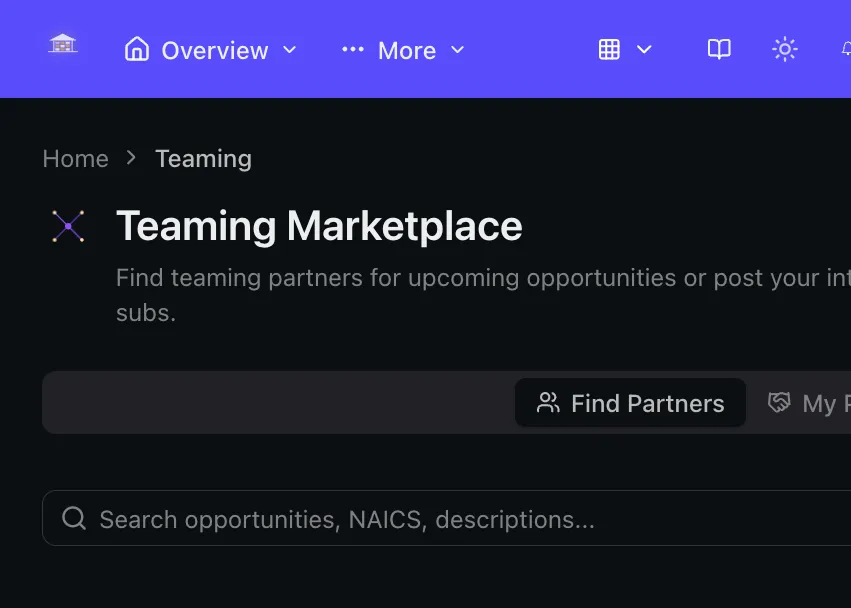Viewport: 851px width, 608px height.
Task: Go to Home breadcrumb link
Action: (x=75, y=159)
